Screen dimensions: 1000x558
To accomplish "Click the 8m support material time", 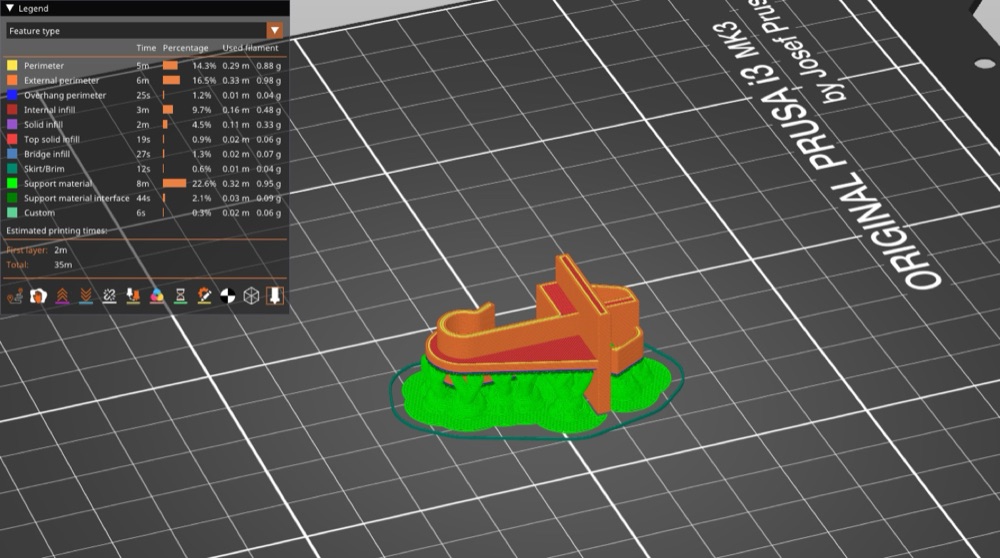I will click(x=142, y=183).
